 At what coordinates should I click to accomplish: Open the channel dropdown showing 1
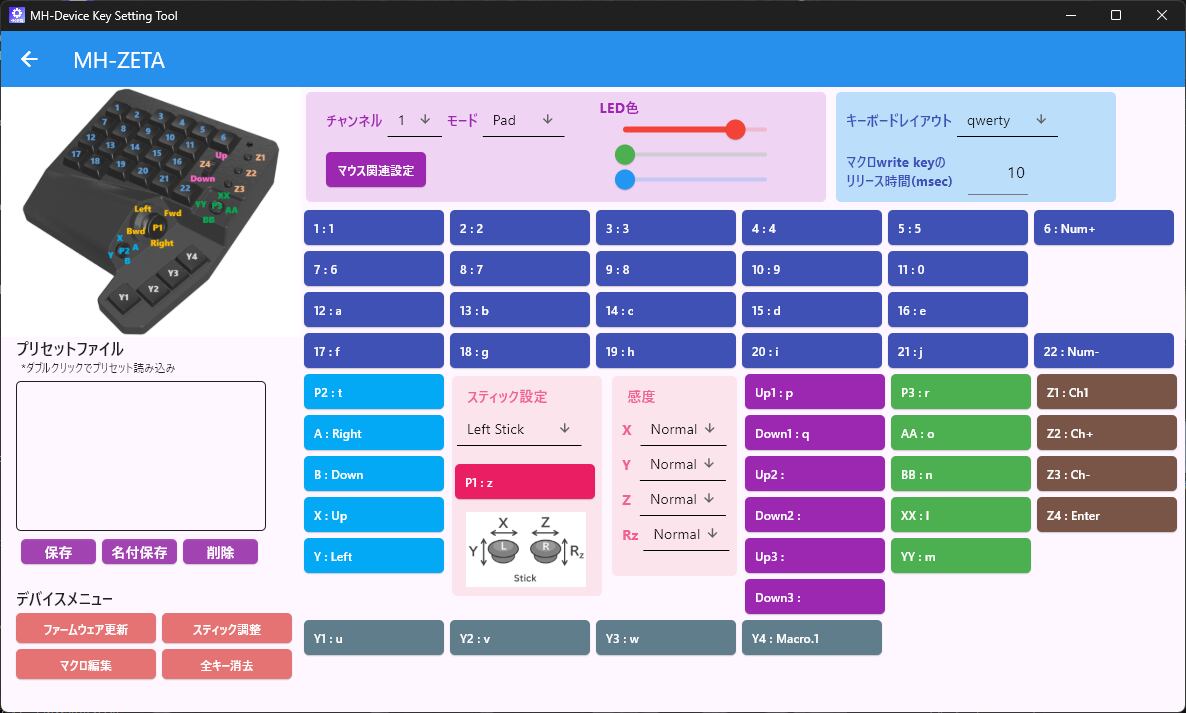pyautogui.click(x=414, y=120)
